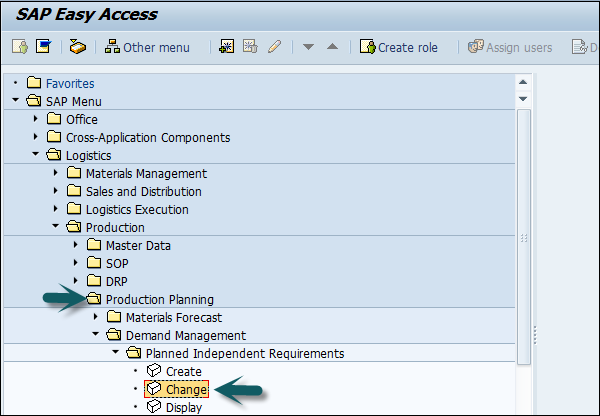Click the second toolbar icon with blue window
Image resolution: width=600 pixels, height=416 pixels.
[43, 47]
